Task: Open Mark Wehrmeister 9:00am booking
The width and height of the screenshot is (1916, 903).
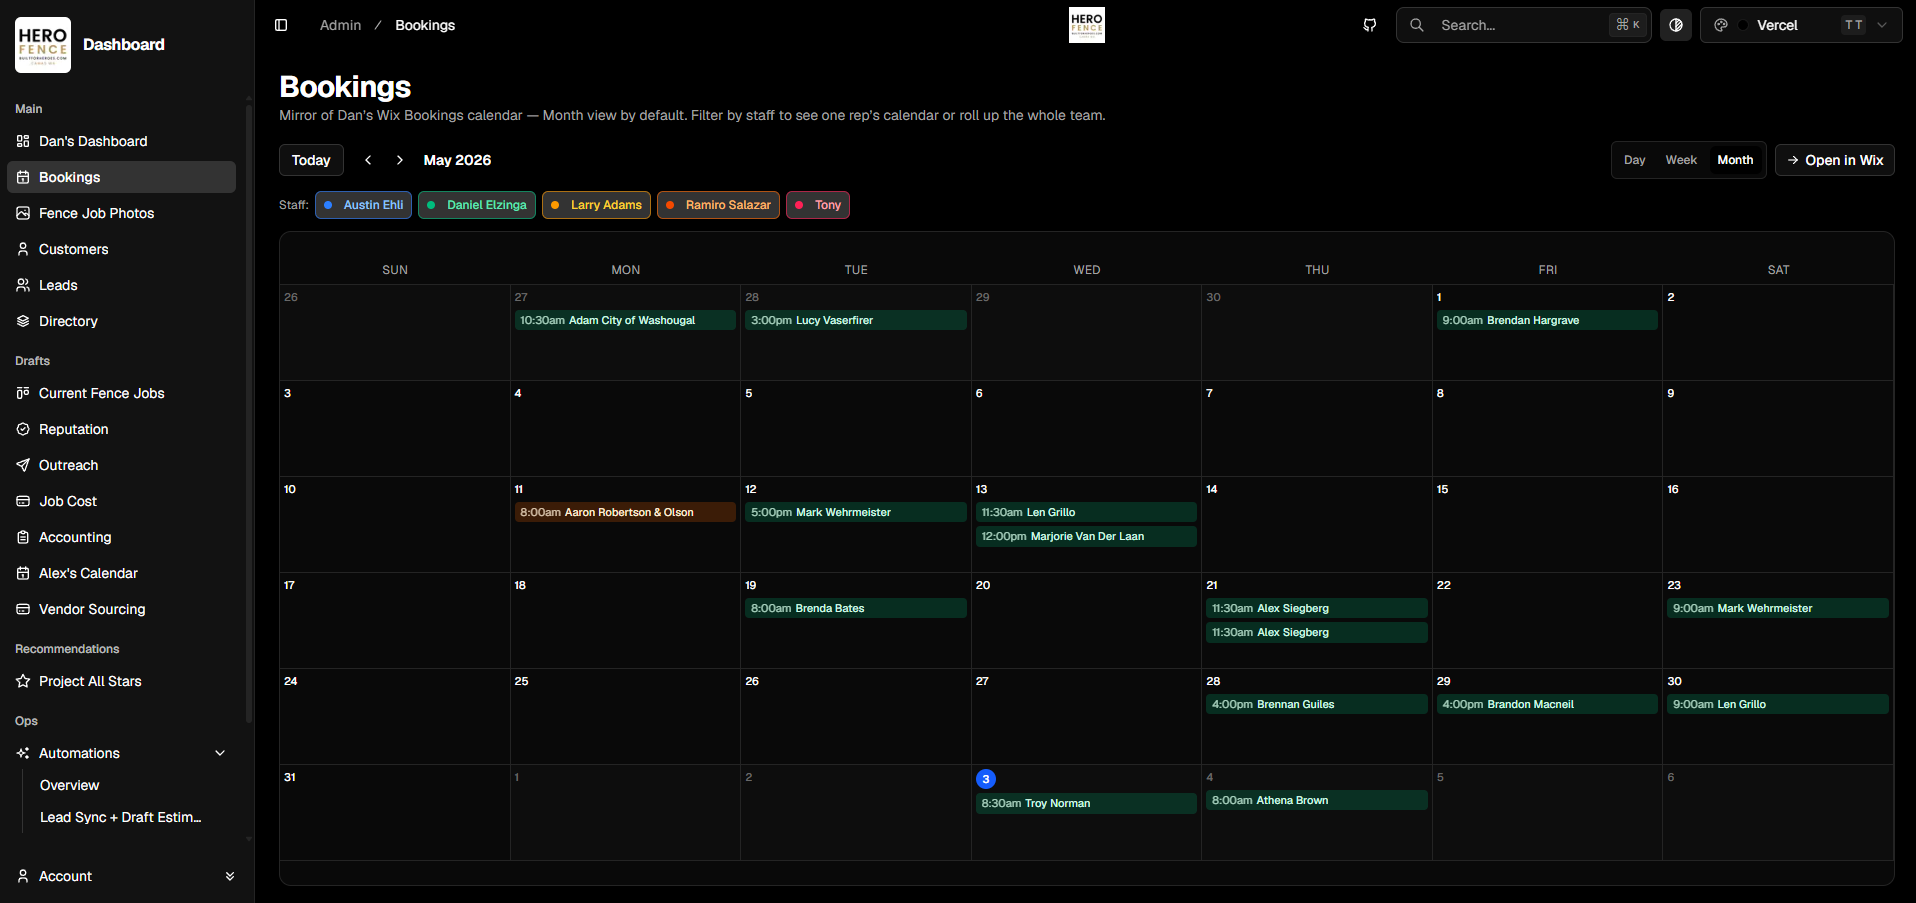Action: (1778, 608)
